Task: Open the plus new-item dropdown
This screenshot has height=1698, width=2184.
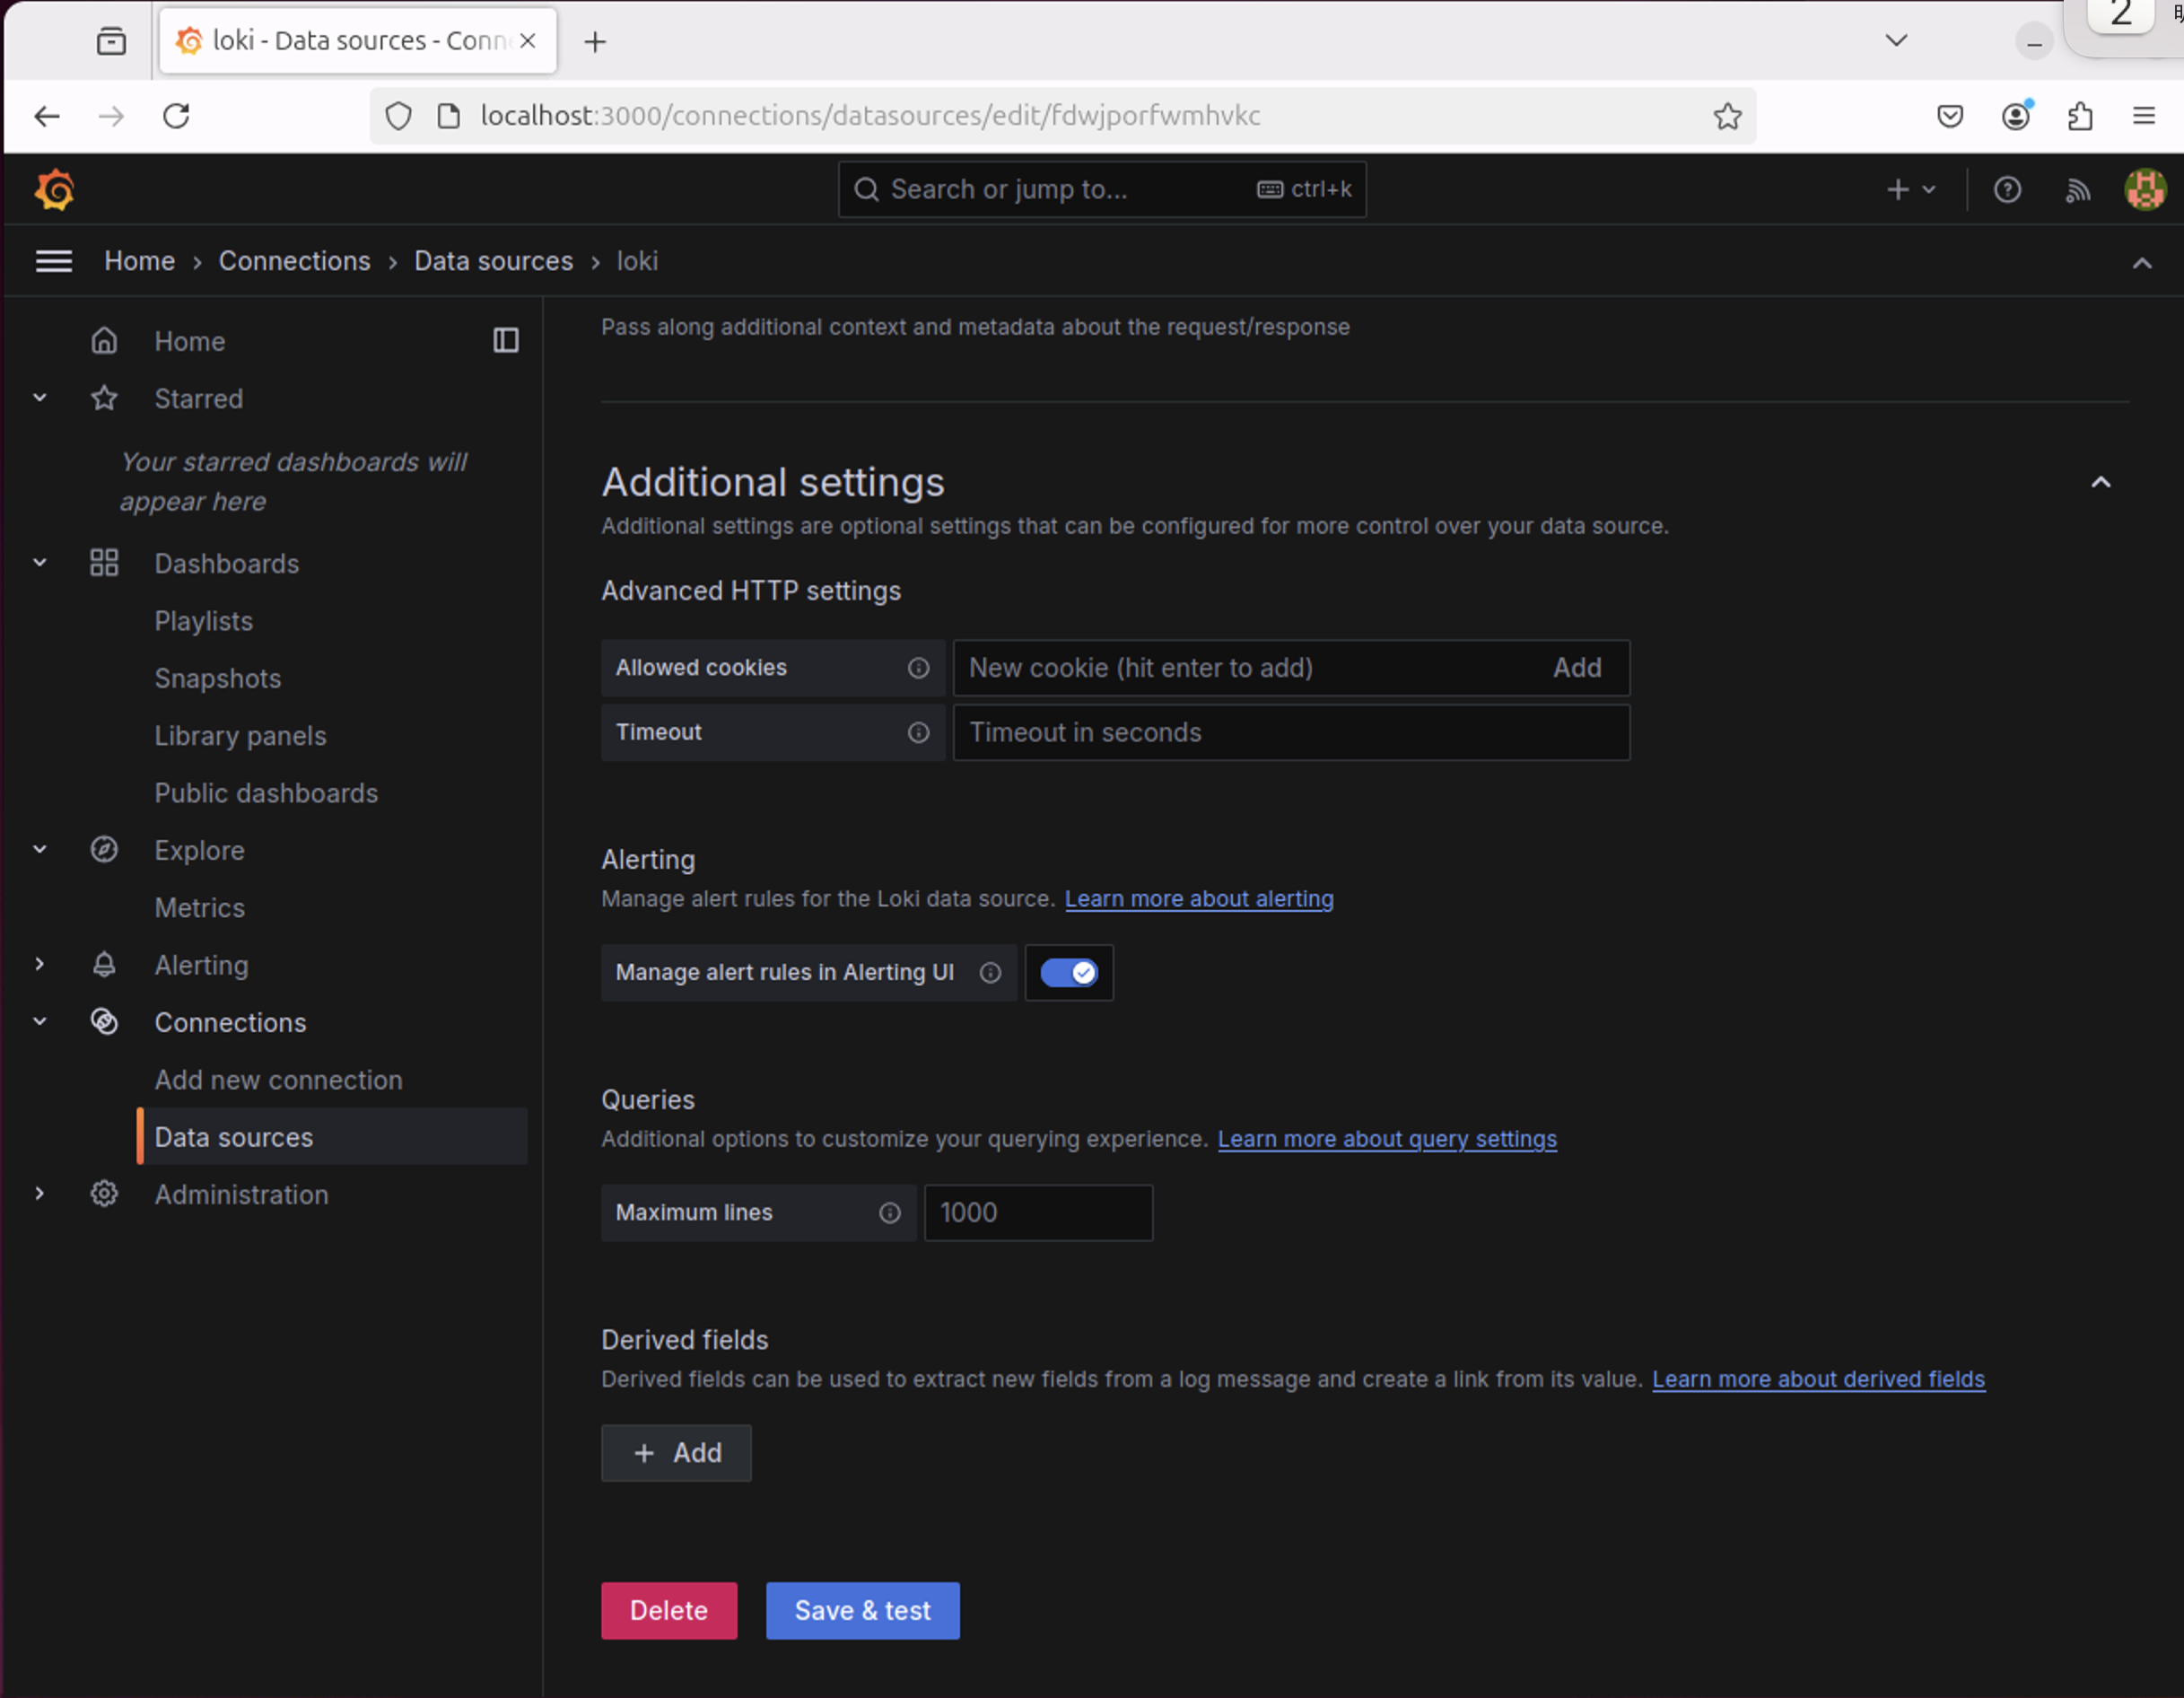Action: tap(1910, 190)
